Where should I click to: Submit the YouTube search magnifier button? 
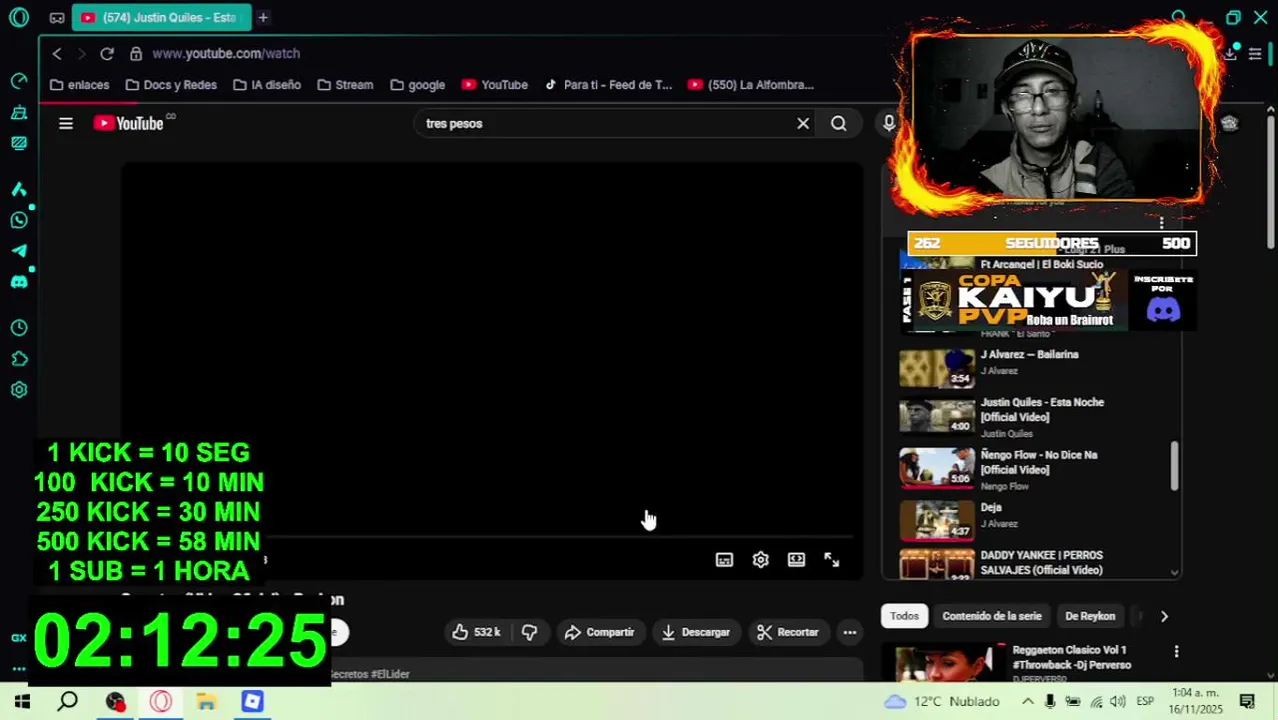(839, 123)
